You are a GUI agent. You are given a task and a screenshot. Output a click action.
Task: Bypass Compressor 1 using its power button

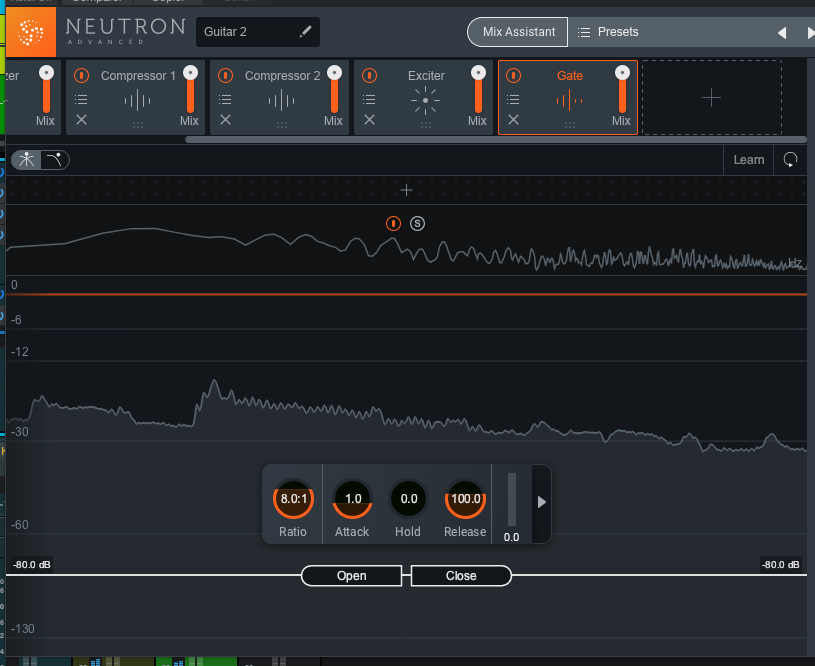point(82,76)
